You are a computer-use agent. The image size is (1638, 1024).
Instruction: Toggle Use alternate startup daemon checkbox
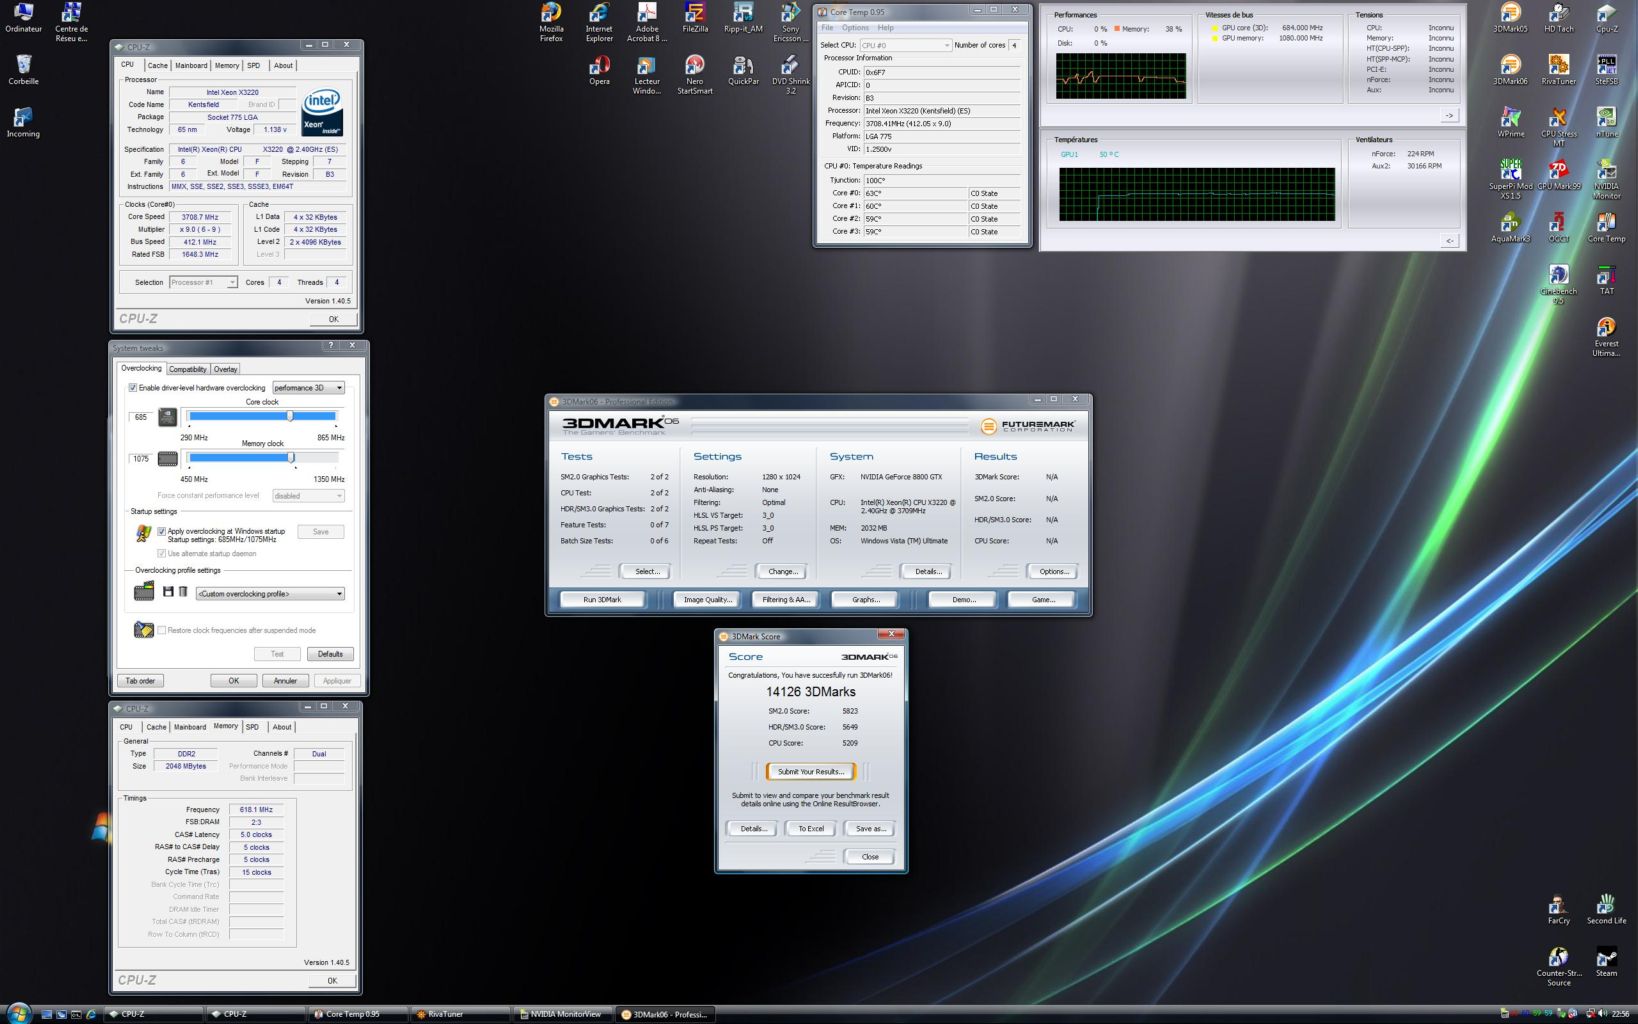[162, 553]
